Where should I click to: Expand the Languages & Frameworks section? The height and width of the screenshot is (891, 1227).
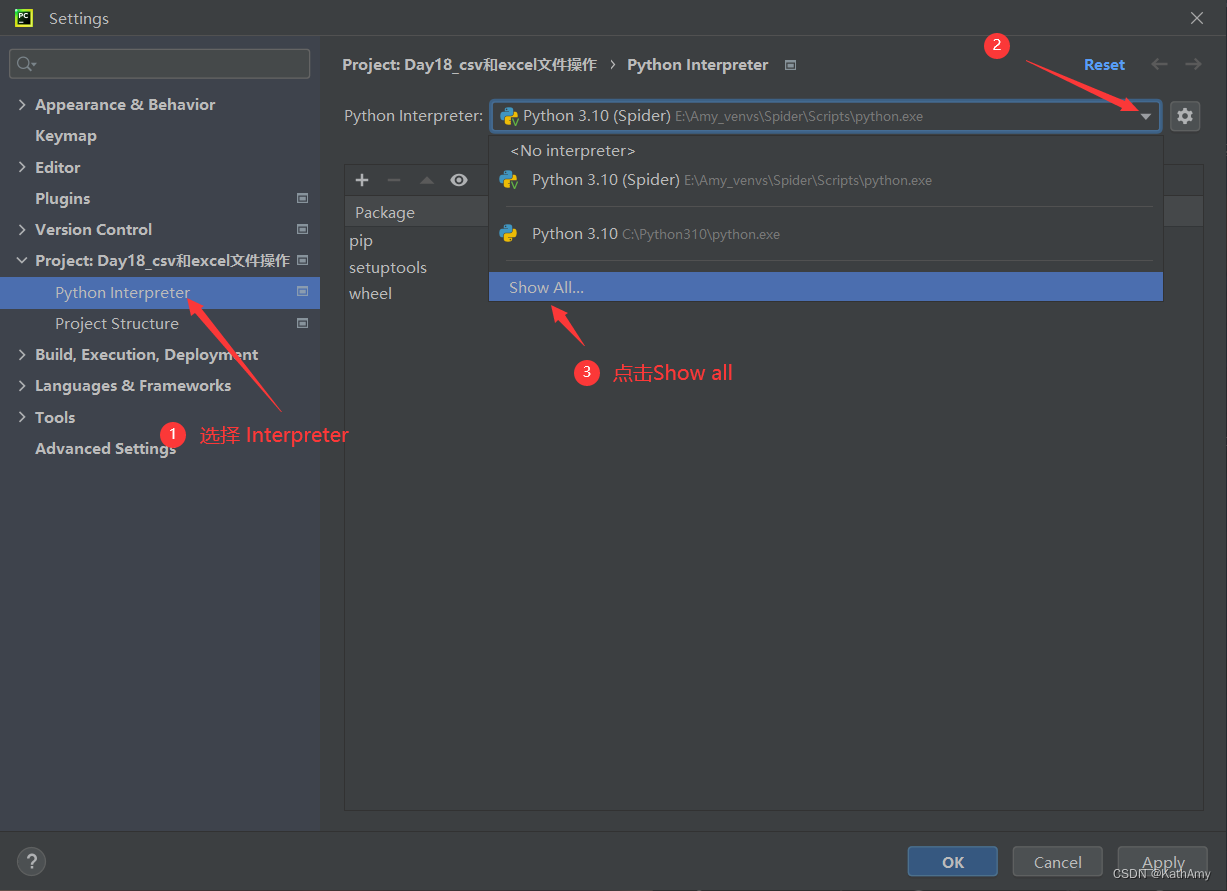[22, 385]
